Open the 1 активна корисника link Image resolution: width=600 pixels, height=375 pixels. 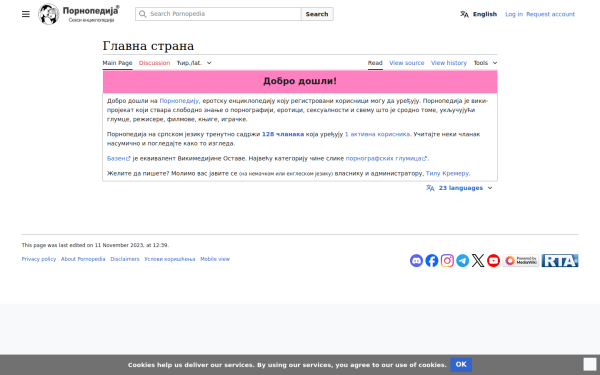coord(377,134)
